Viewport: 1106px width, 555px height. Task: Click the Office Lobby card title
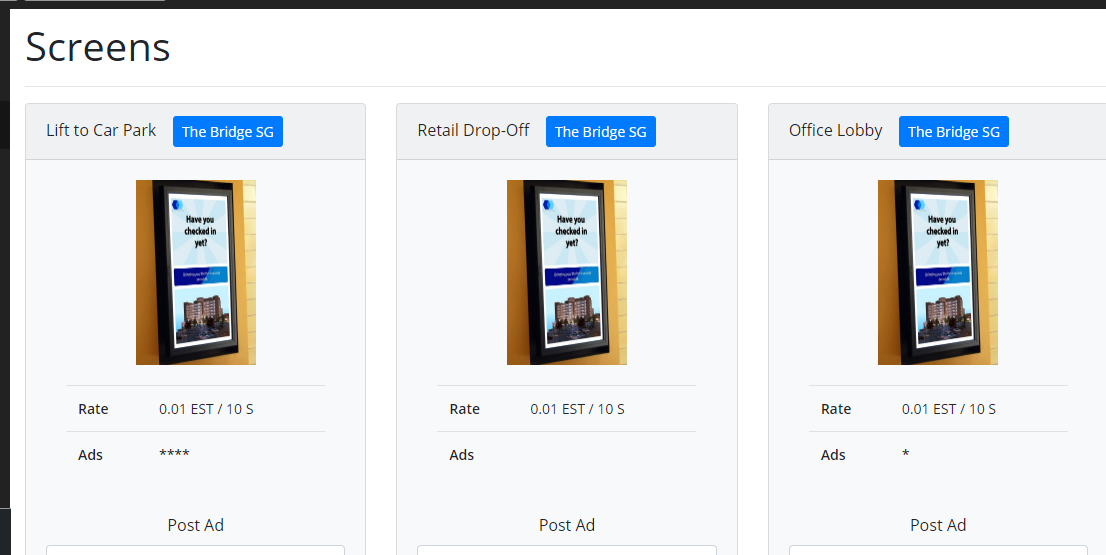835,130
